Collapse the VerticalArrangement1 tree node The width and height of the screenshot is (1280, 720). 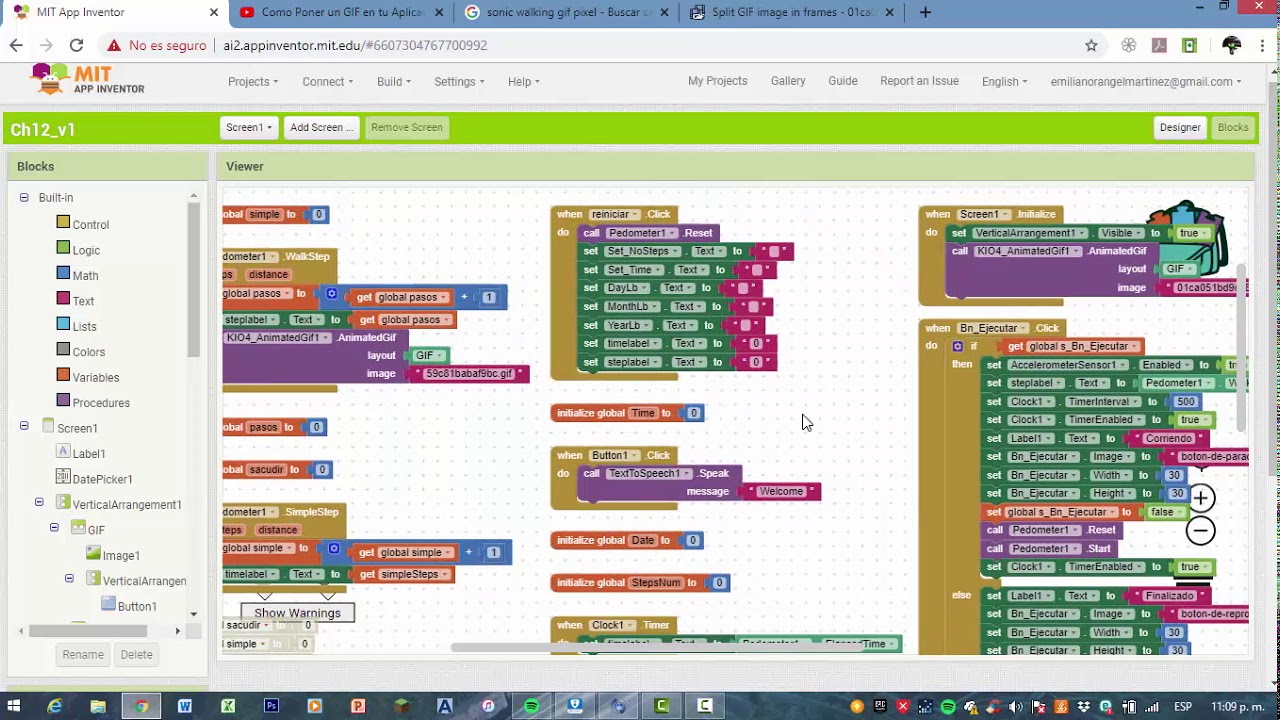[39, 503]
